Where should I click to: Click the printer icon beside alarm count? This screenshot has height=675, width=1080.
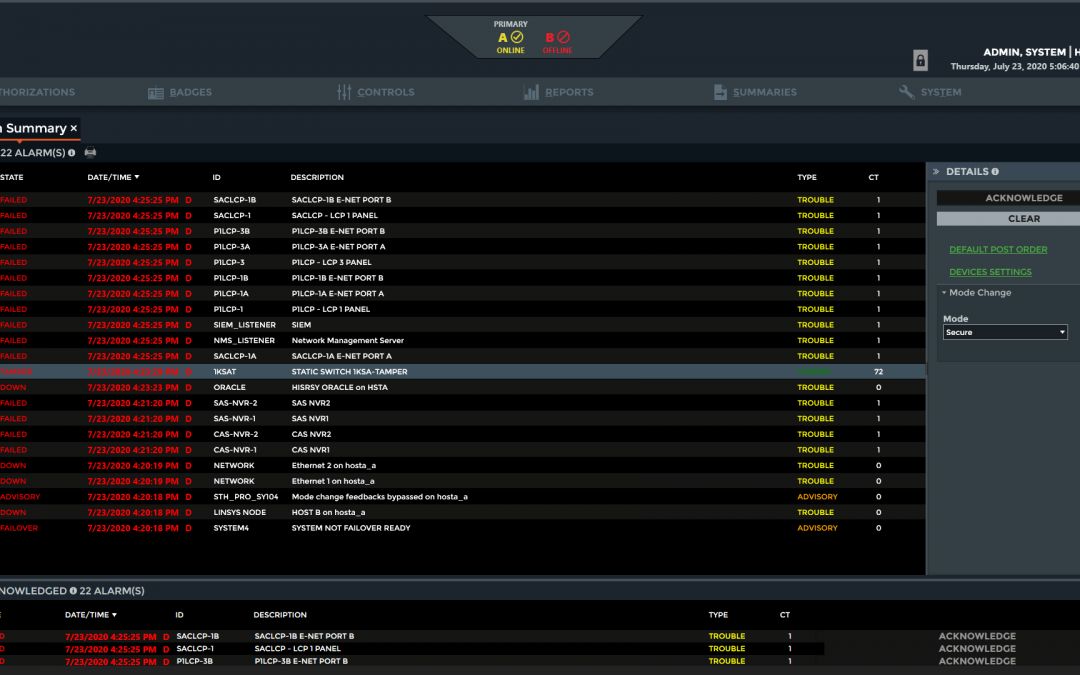point(91,153)
